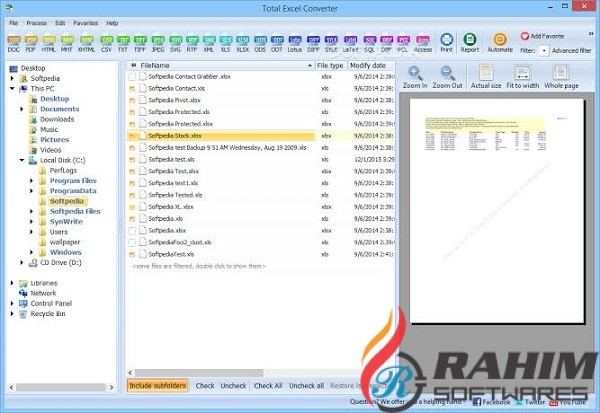Select SVG conversion icon
The image size is (600, 413).
tap(175, 44)
